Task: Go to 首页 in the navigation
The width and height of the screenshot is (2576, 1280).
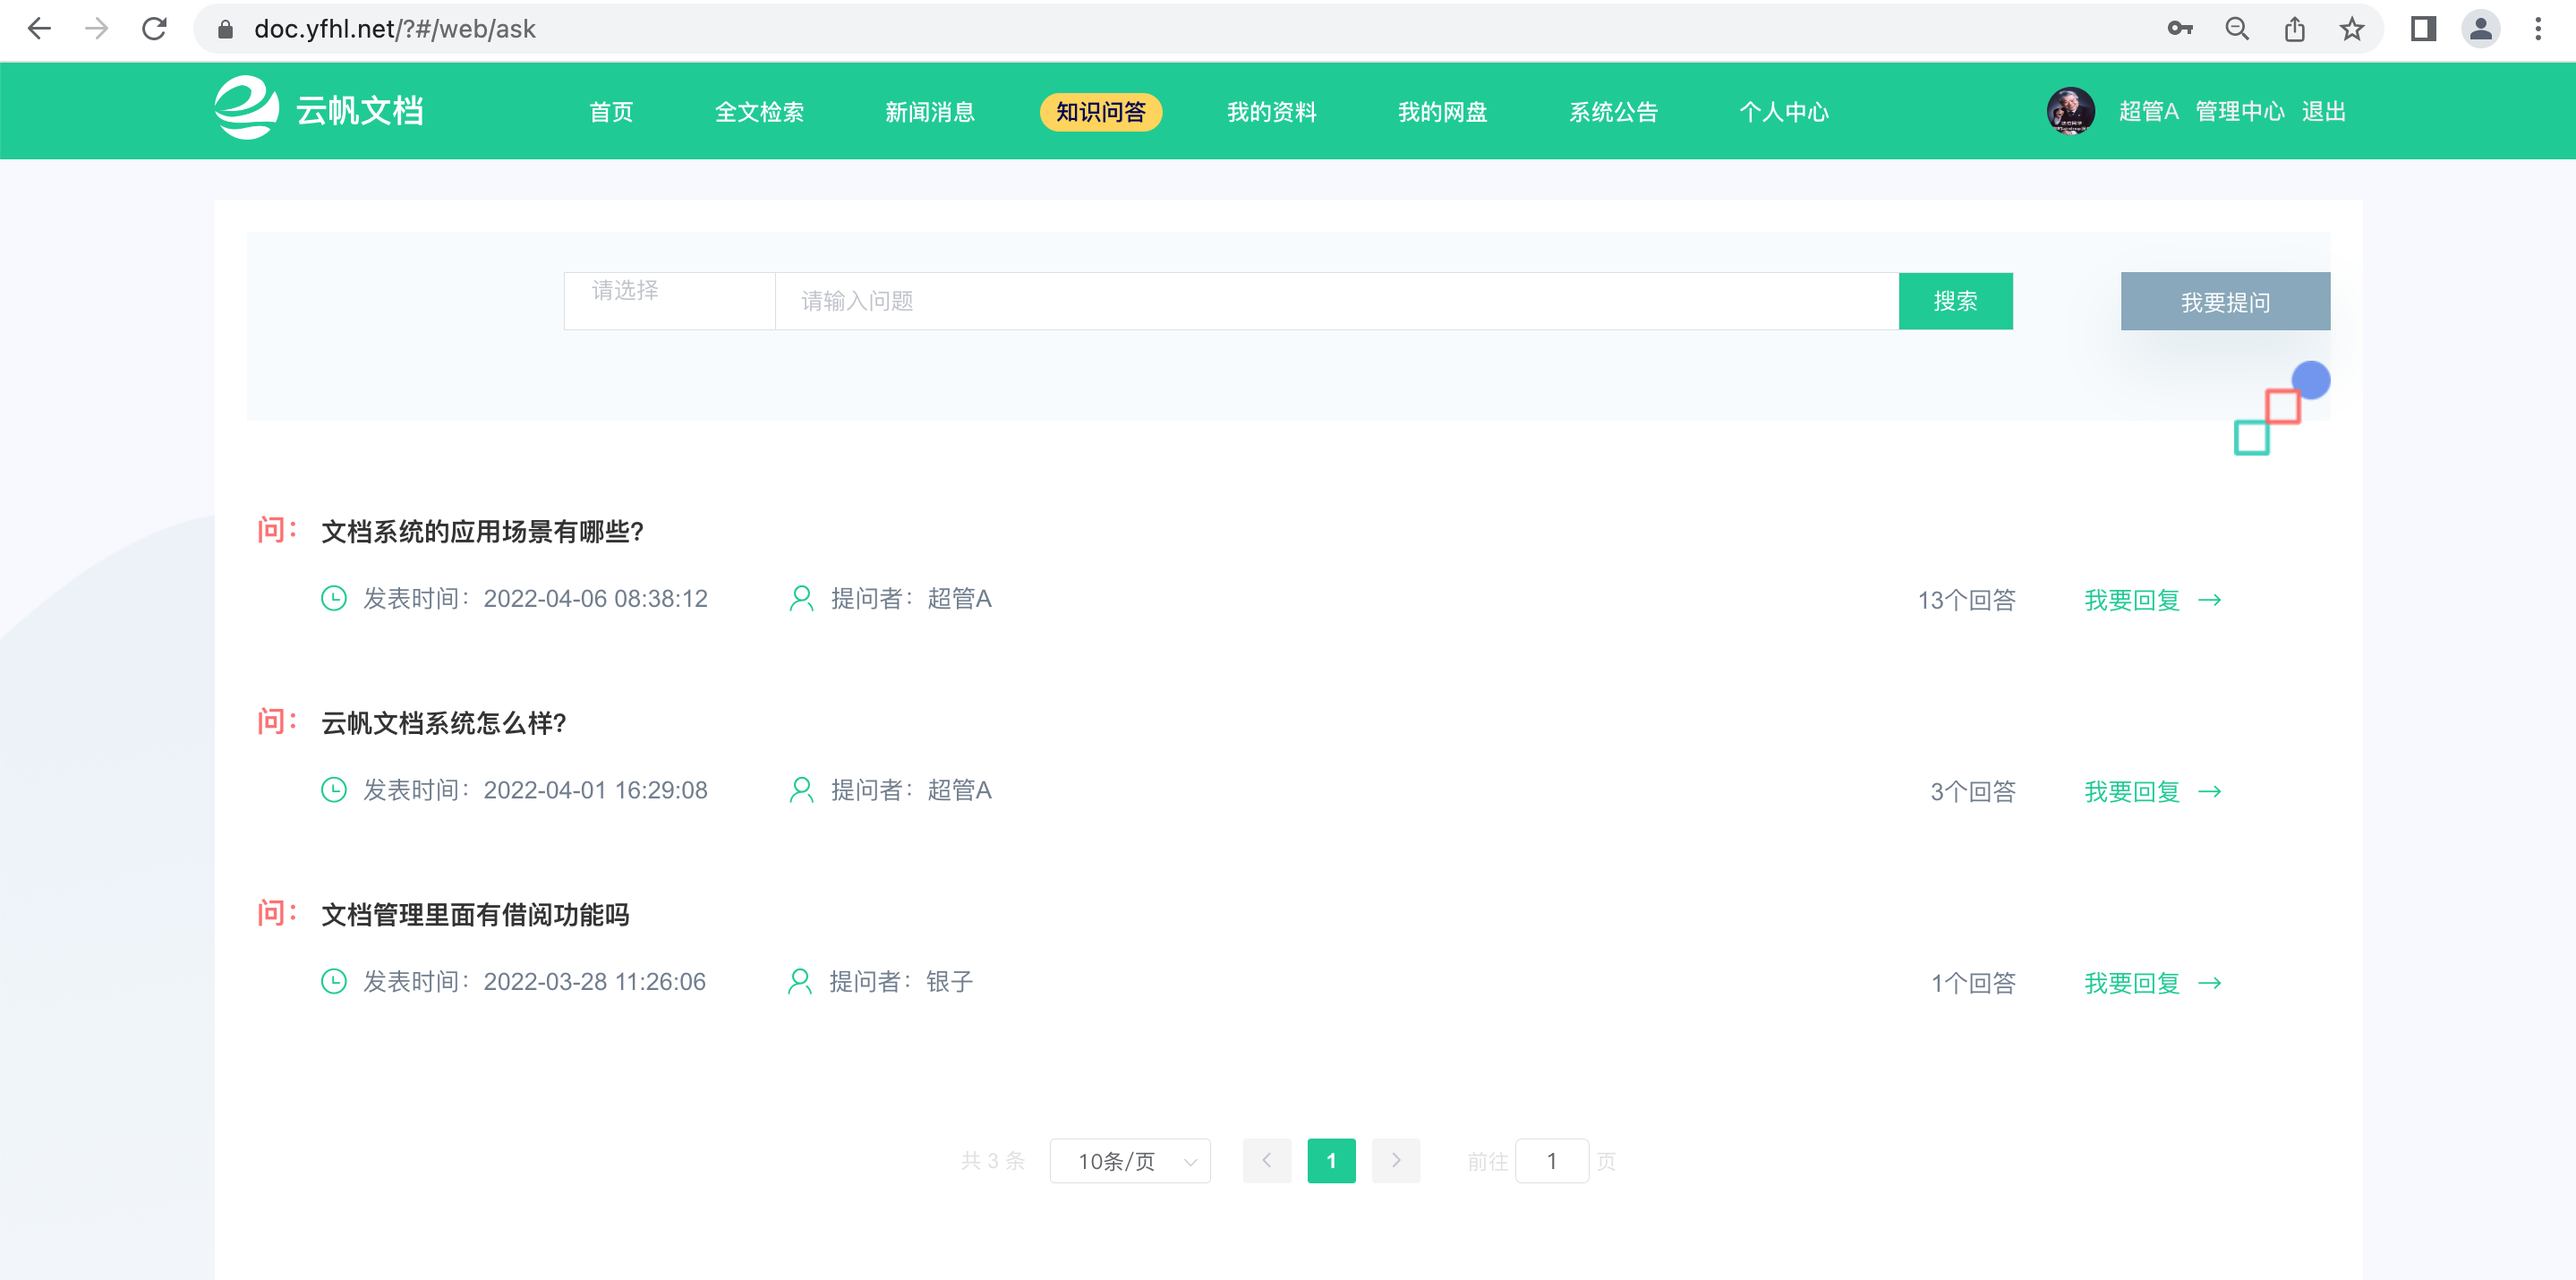Action: 611,111
